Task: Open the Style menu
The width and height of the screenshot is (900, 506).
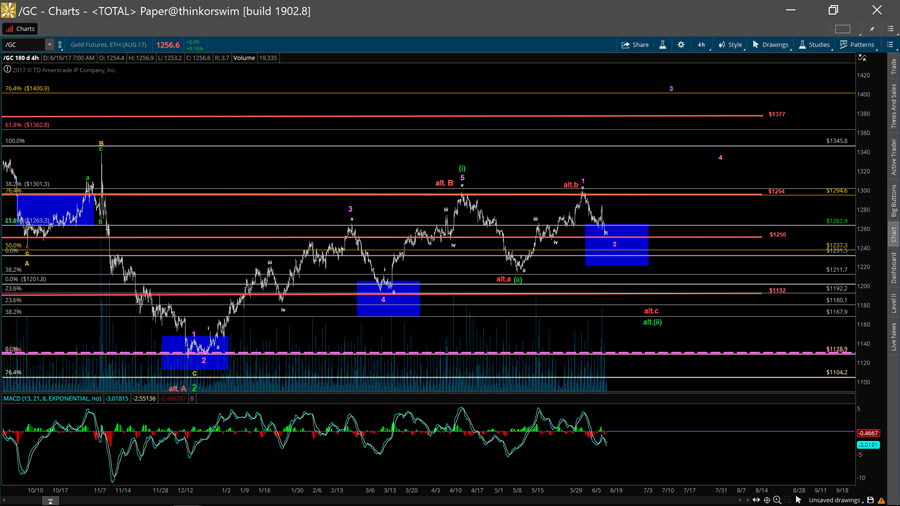Action: point(731,45)
